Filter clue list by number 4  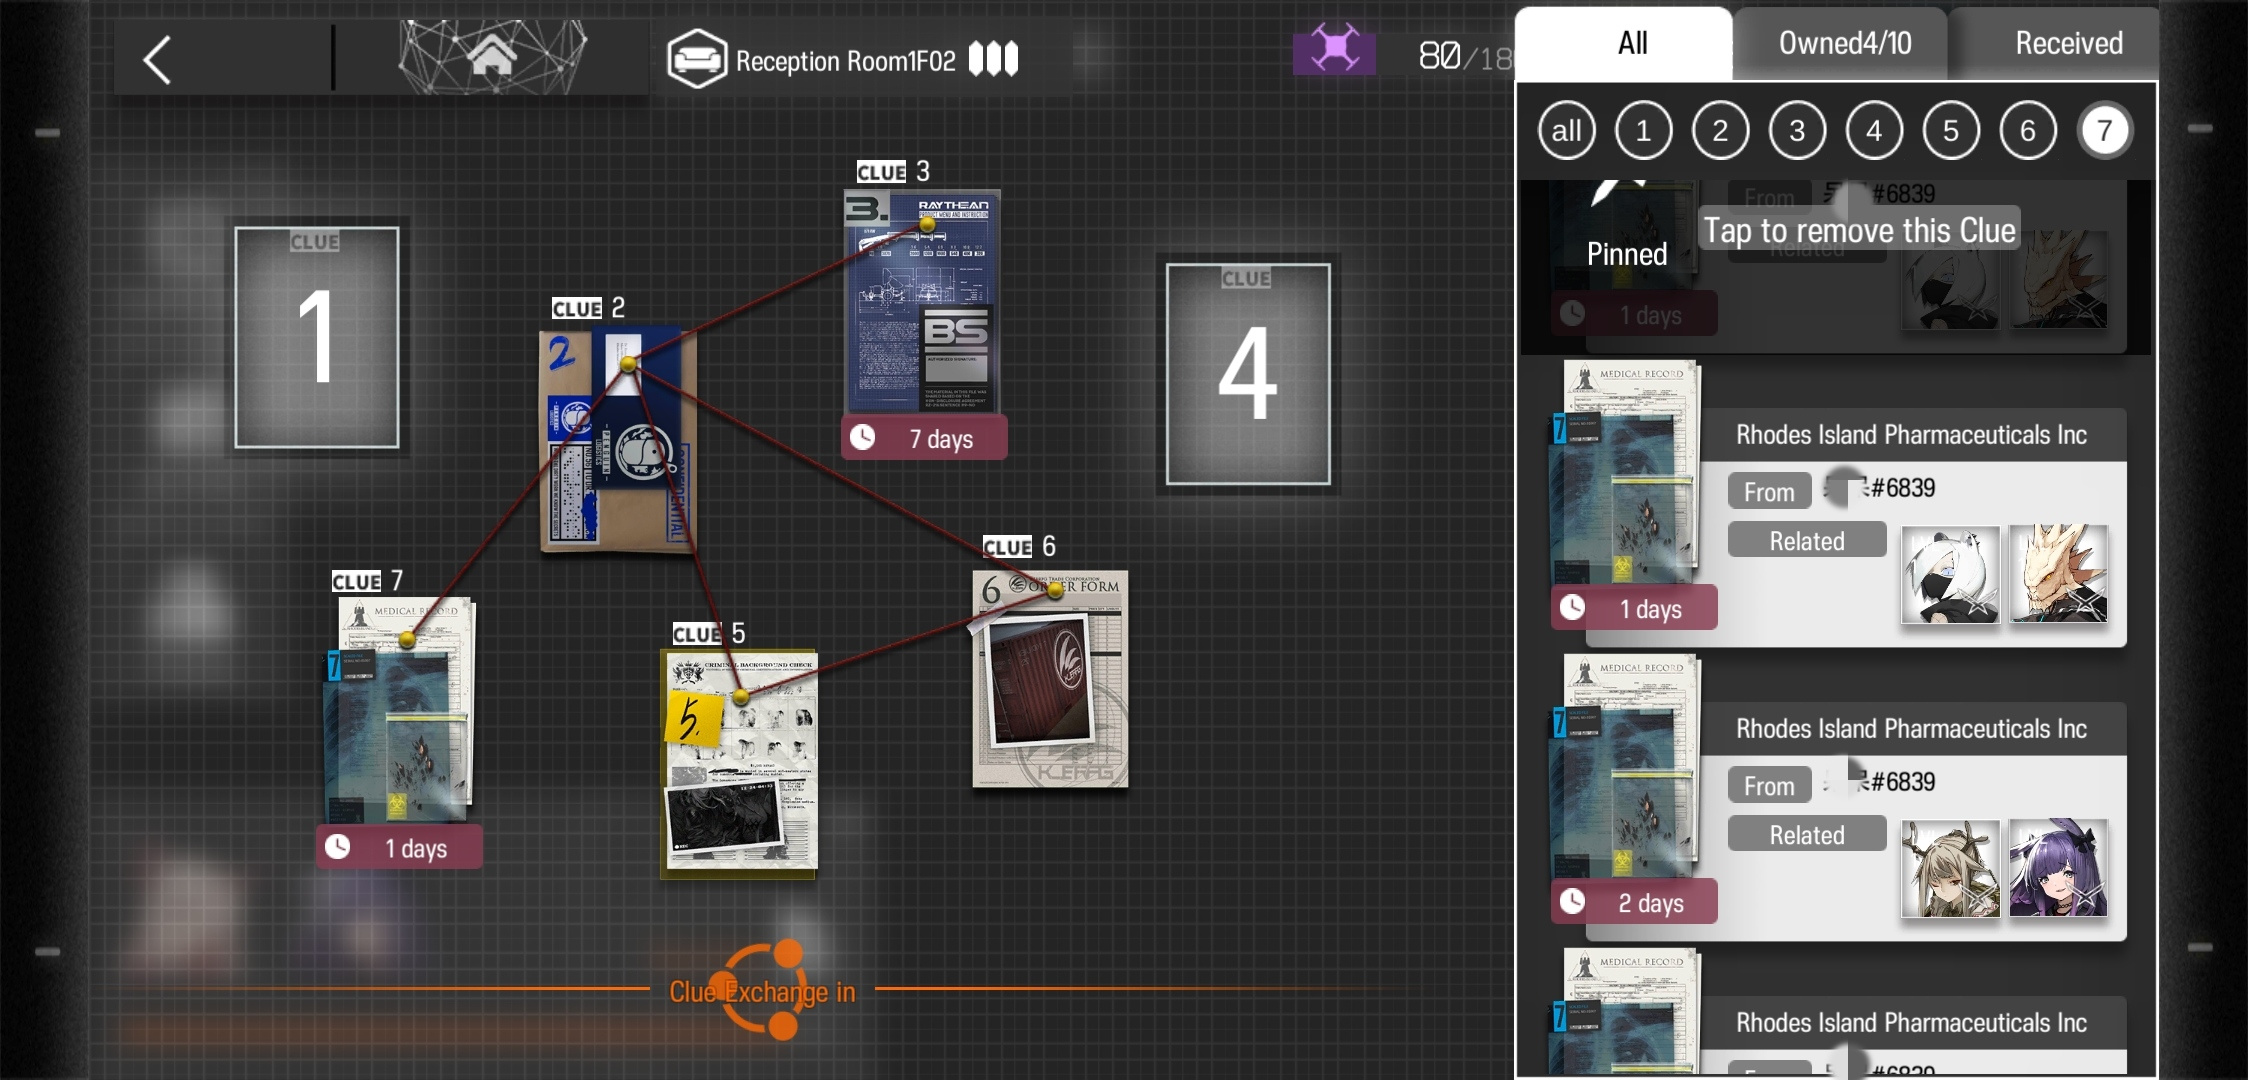pos(1874,131)
